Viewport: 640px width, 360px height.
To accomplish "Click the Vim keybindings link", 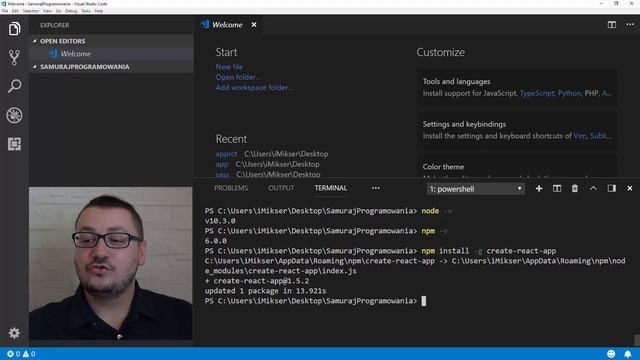I will [580, 136].
